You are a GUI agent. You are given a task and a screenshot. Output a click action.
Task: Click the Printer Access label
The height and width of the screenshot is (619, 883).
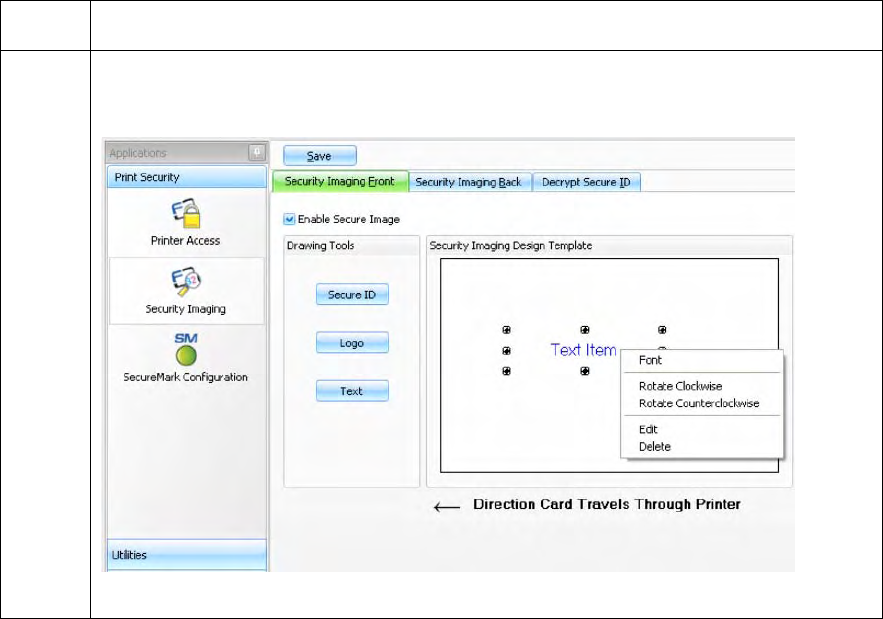click(185, 241)
